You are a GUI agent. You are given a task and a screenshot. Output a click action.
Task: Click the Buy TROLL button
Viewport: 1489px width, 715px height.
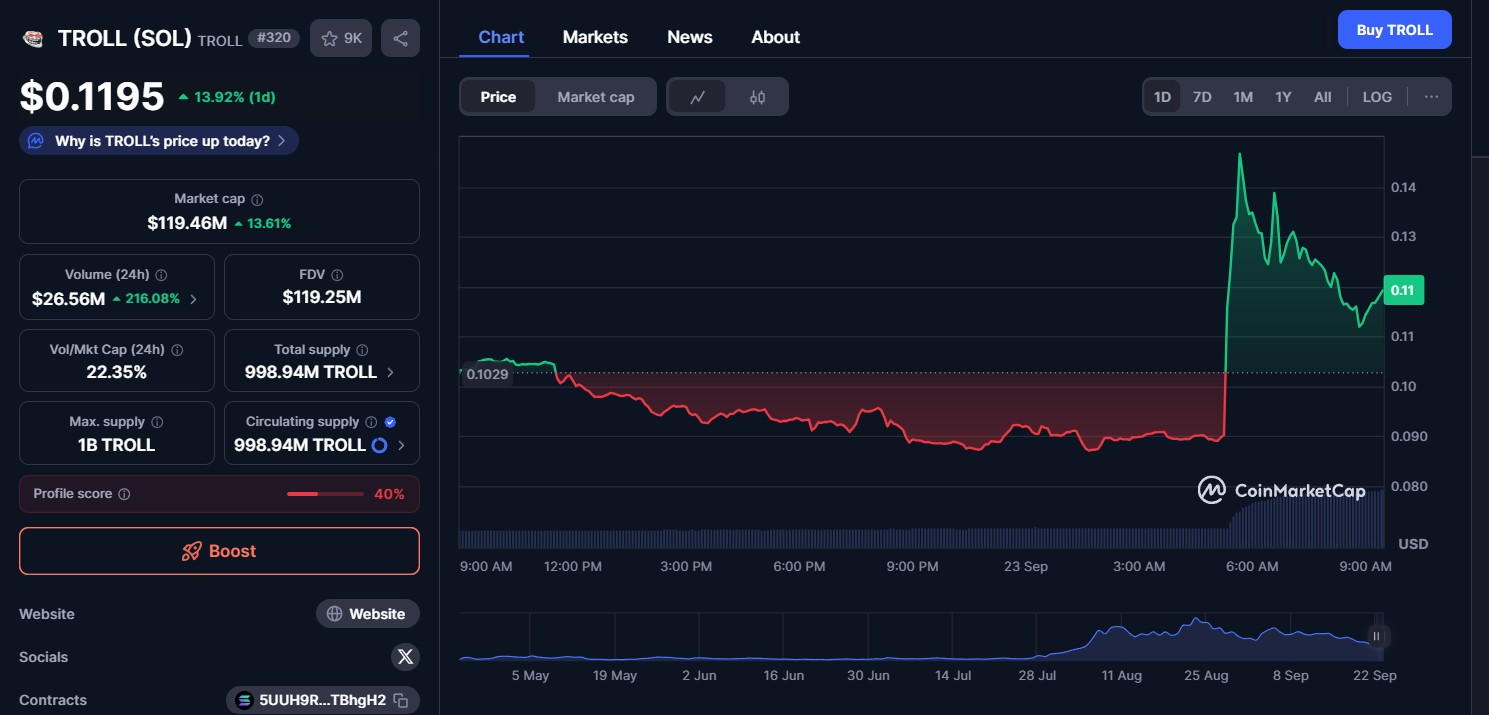(1394, 30)
